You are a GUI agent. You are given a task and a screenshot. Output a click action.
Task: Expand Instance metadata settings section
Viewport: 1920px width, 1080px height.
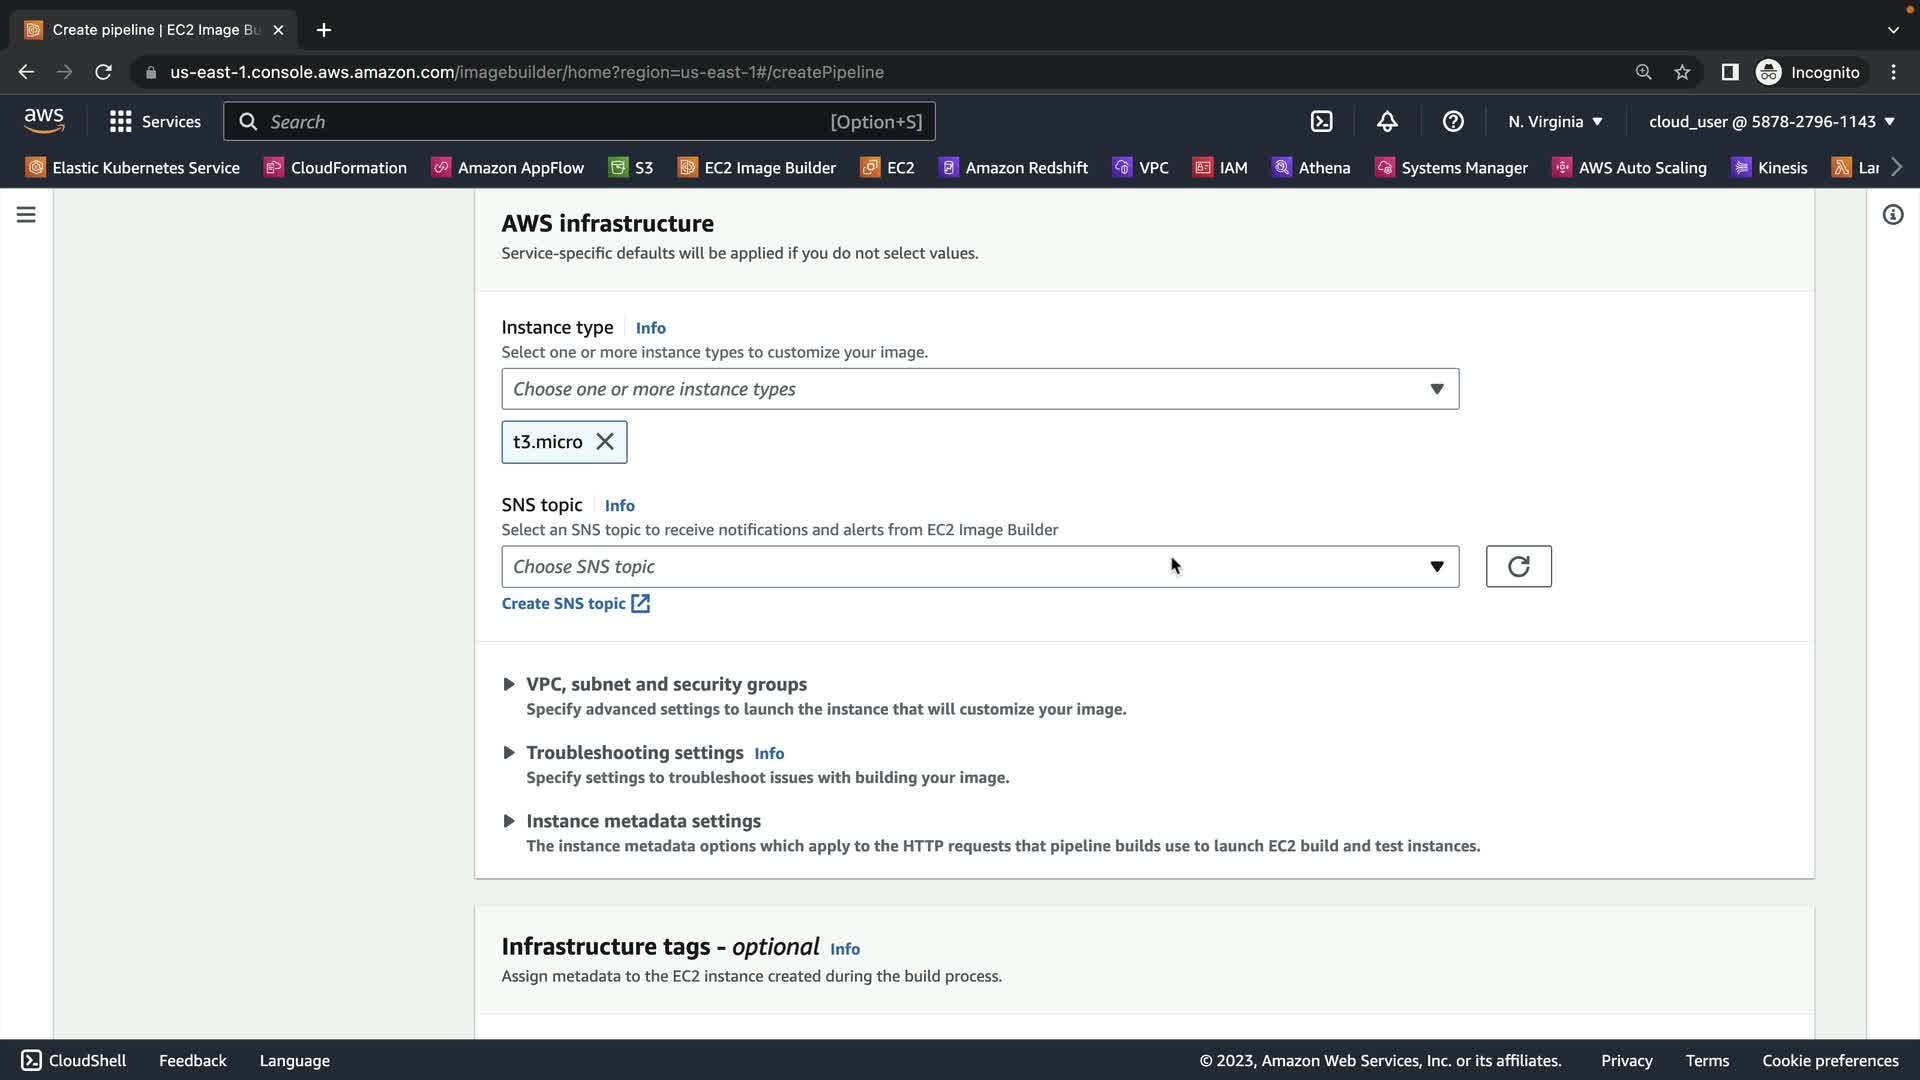(642, 821)
